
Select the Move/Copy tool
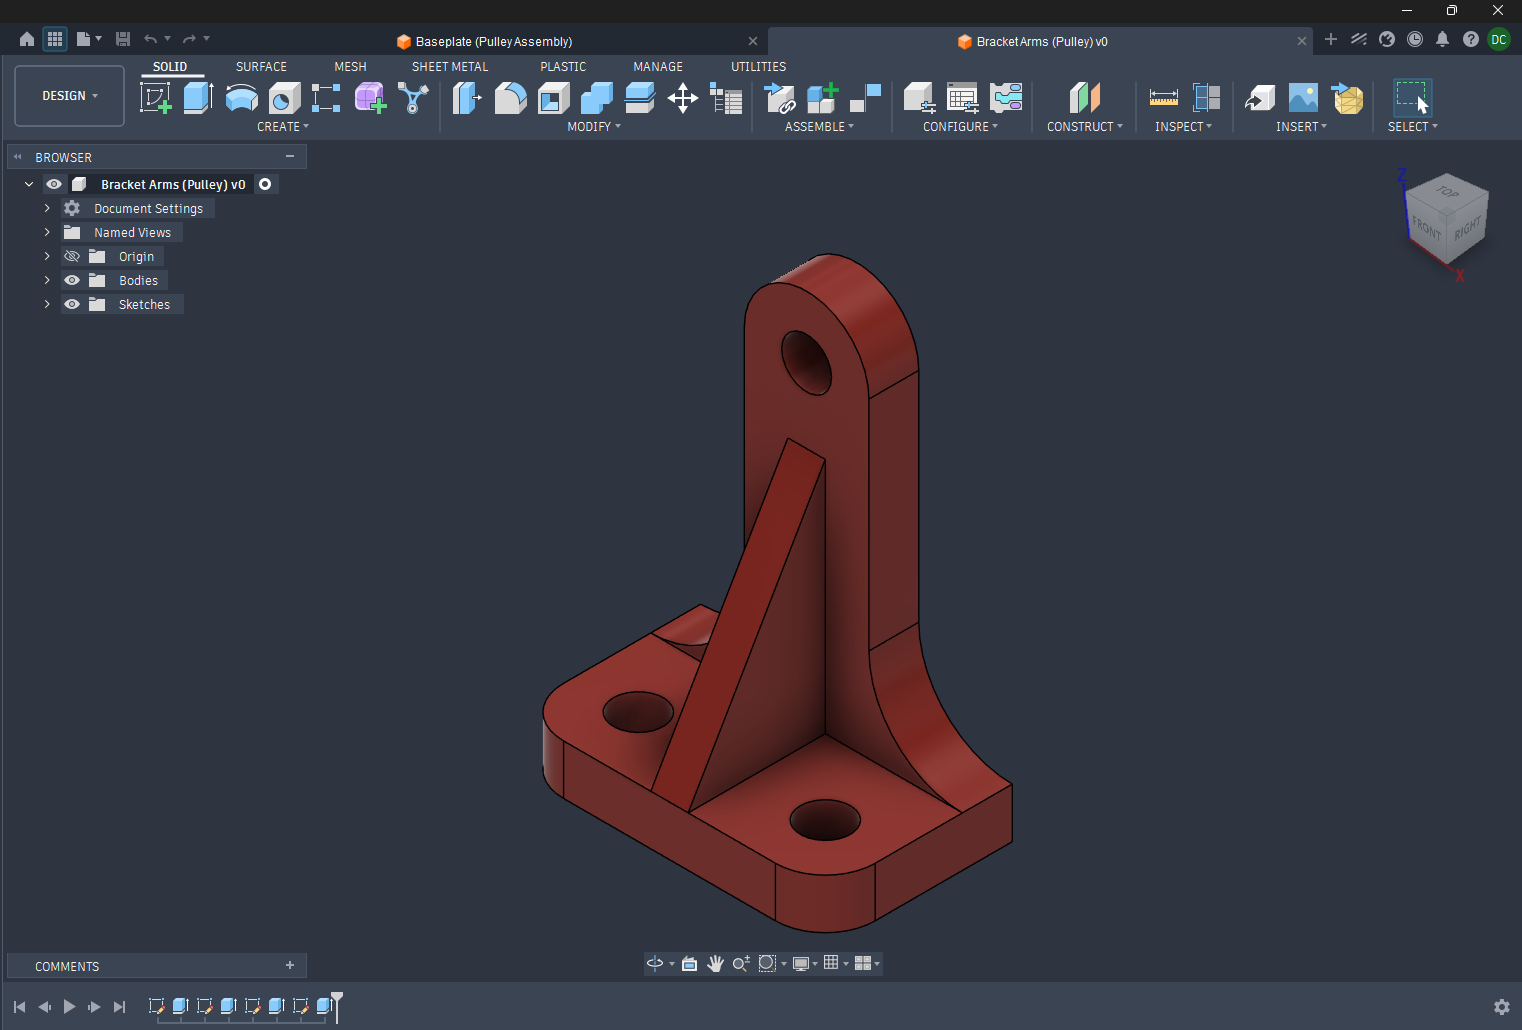(x=683, y=98)
